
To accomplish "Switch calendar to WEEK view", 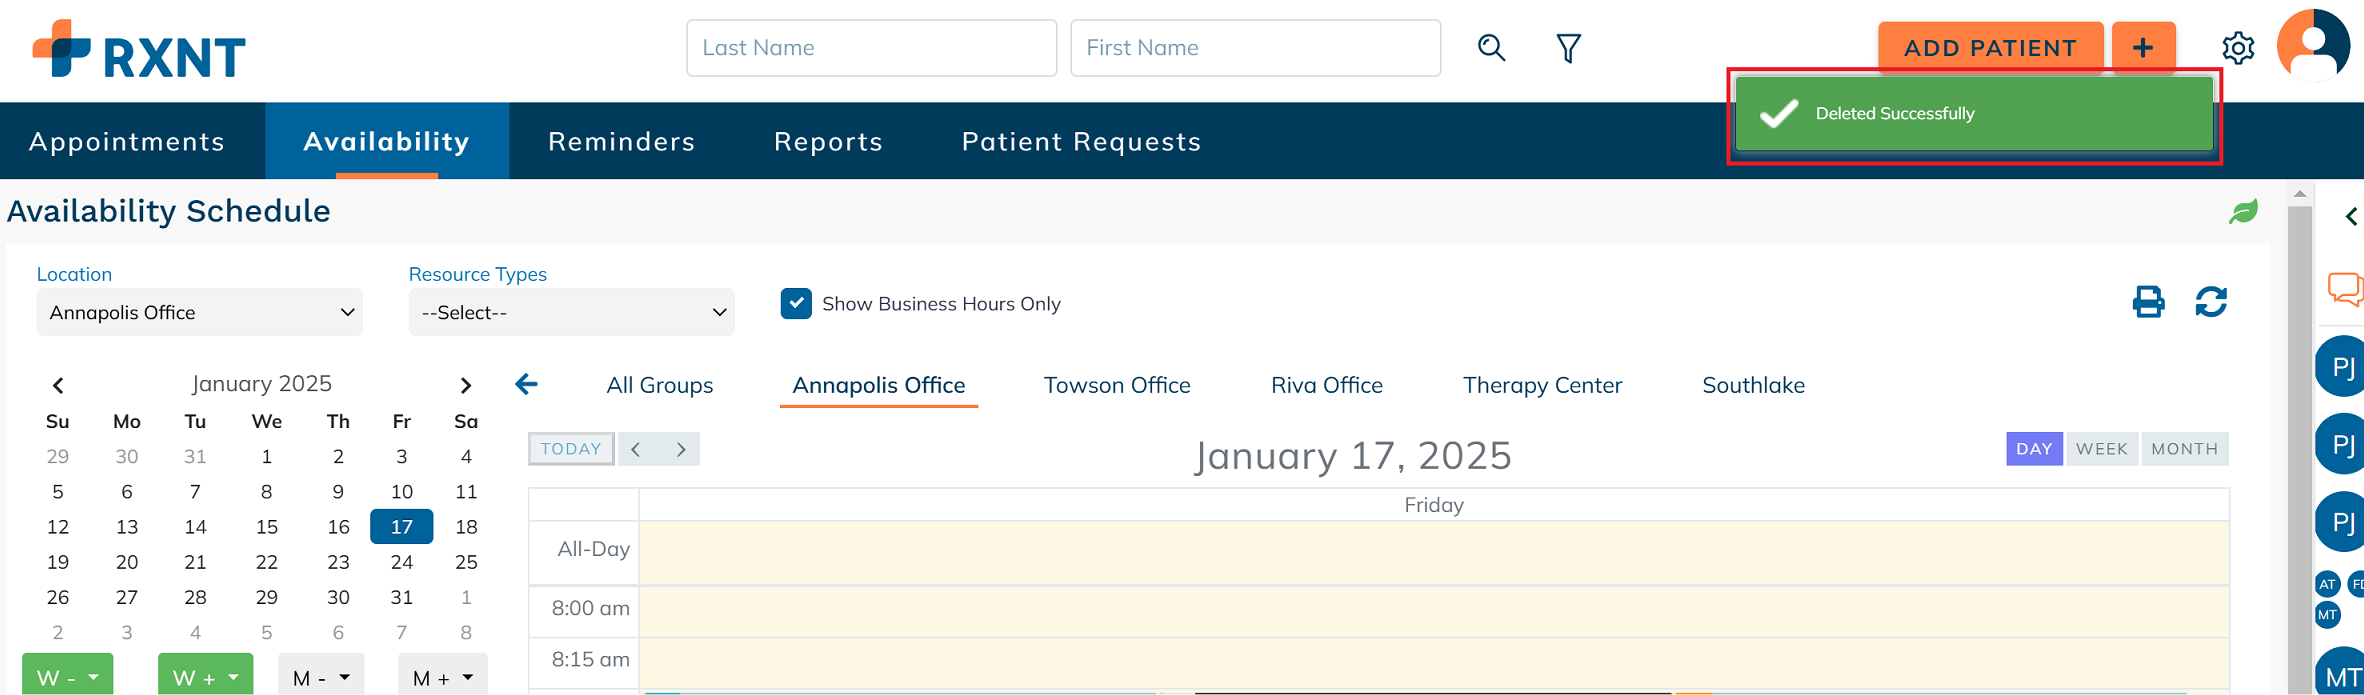I will [x=2101, y=449].
